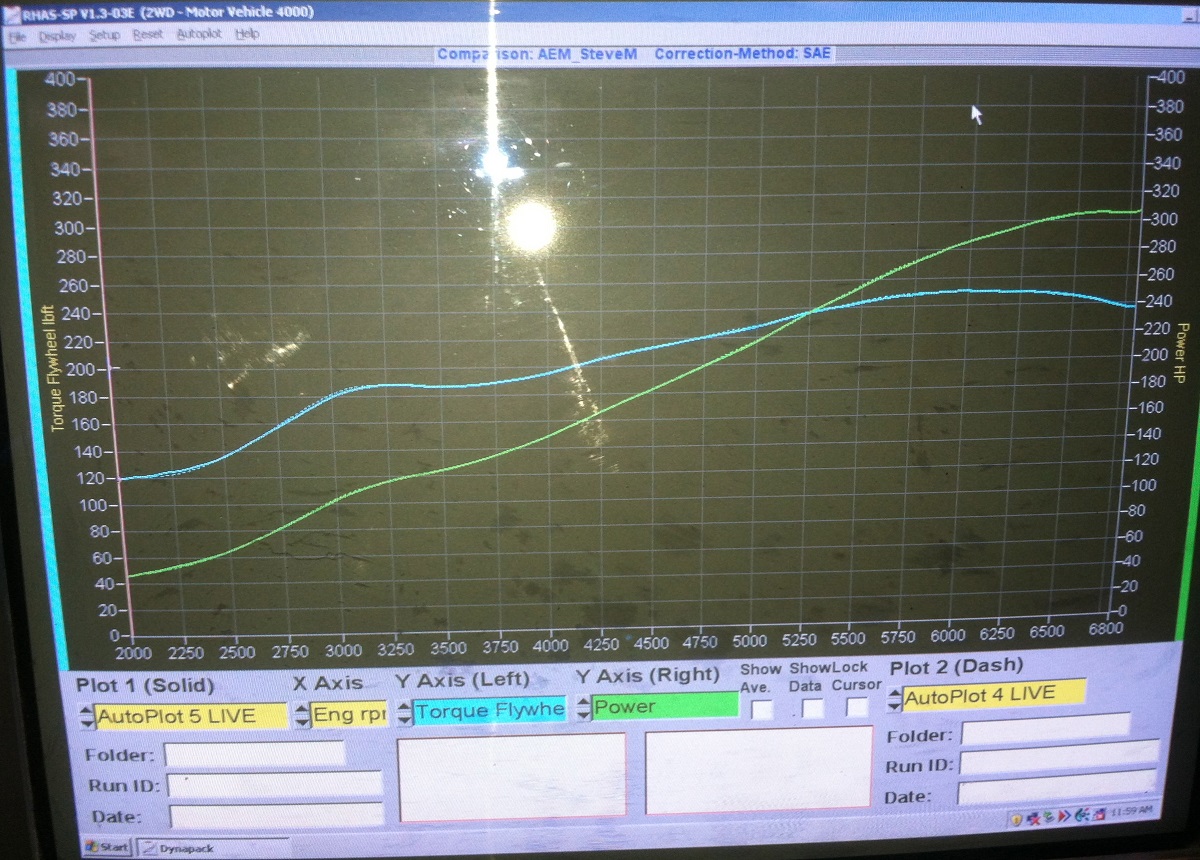Click the 2000 rpm axis tick label
Image resolution: width=1200 pixels, height=860 pixels.
(132, 652)
